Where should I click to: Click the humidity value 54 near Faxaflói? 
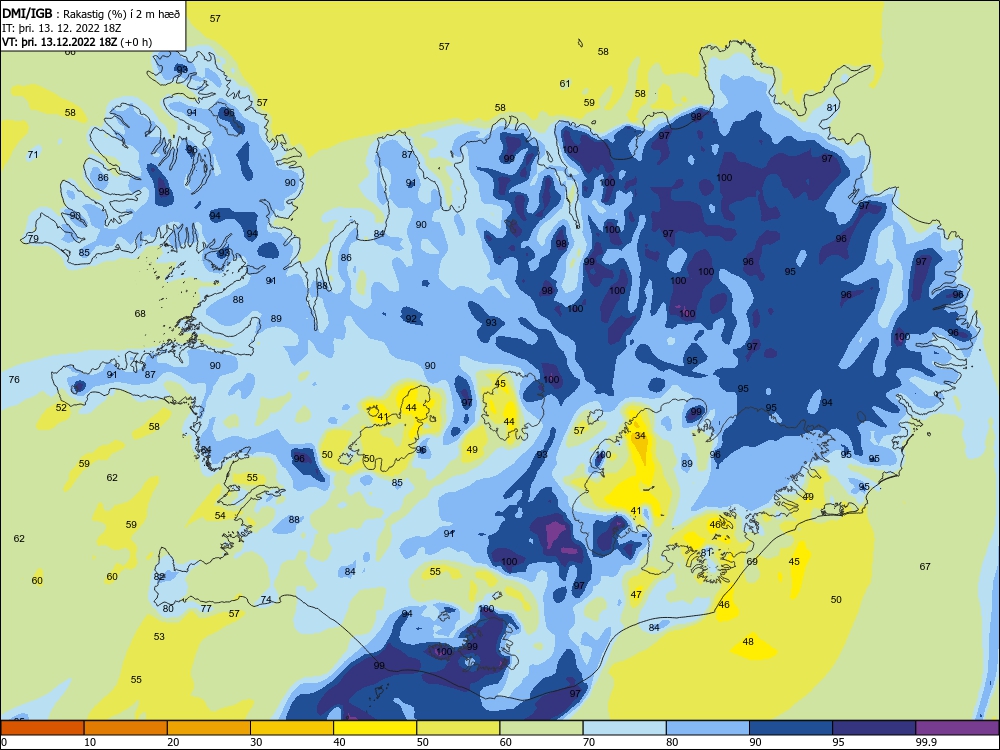220,515
